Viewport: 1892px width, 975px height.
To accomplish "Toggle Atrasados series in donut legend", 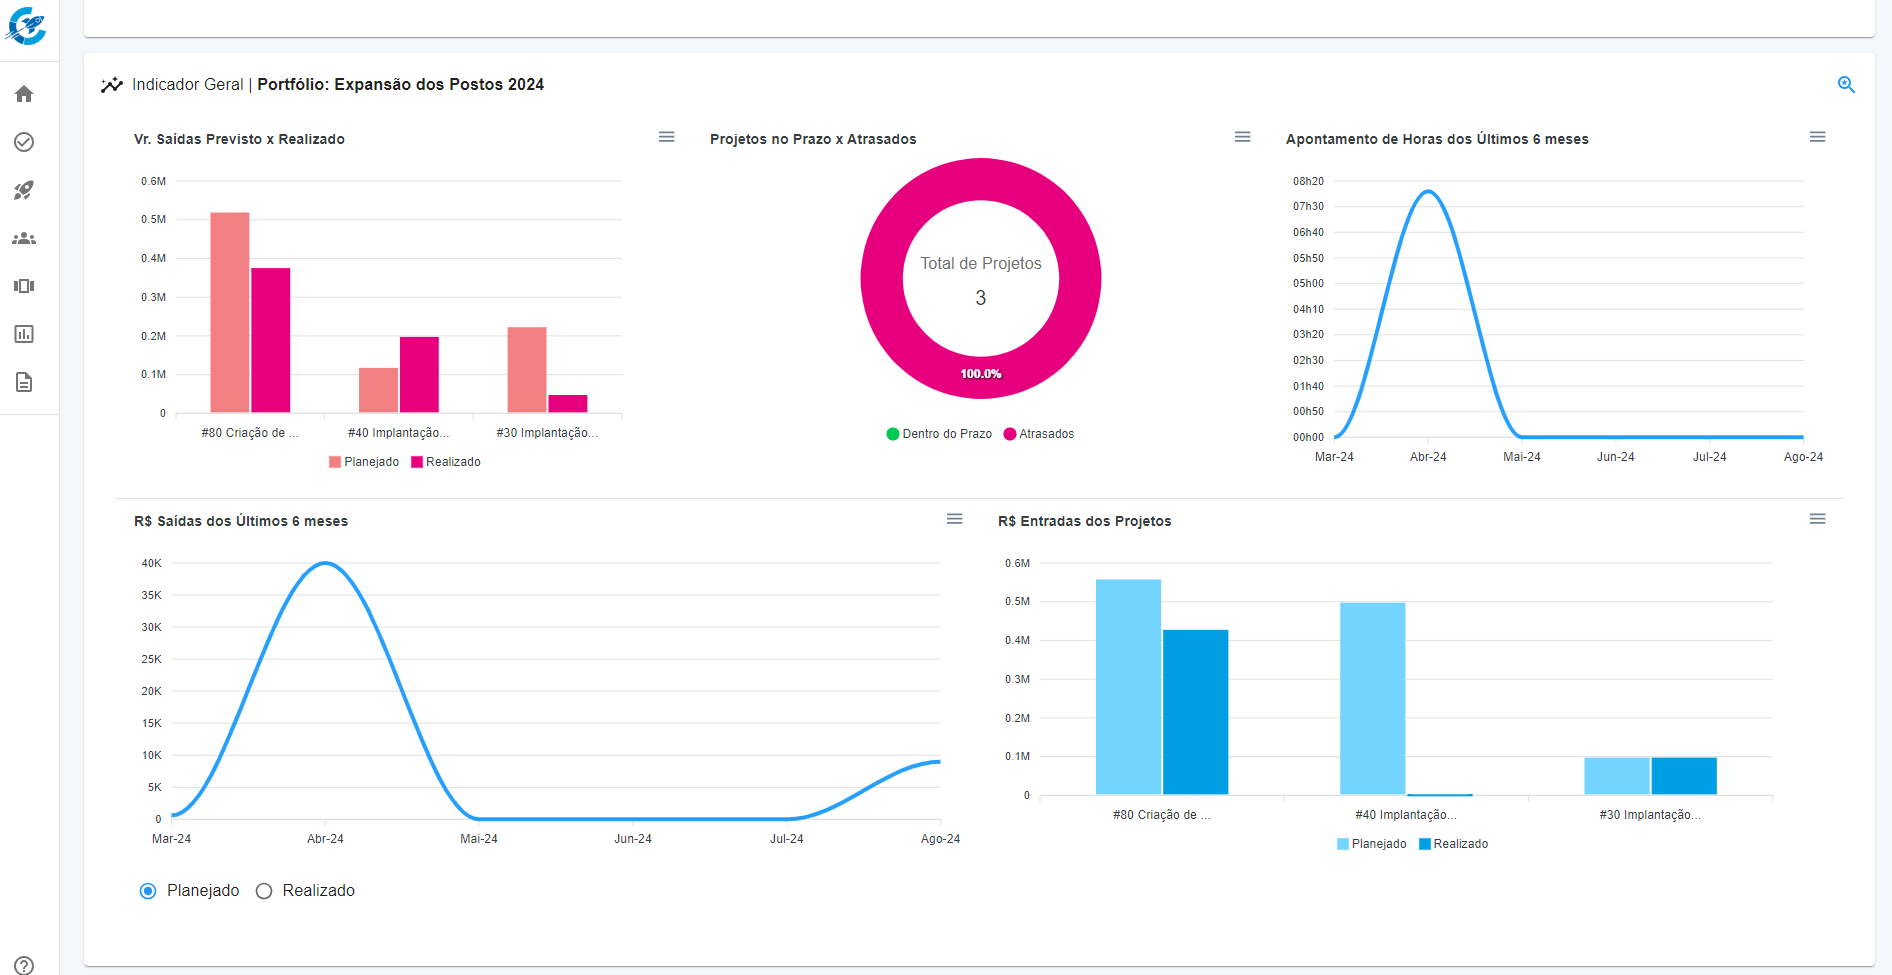I will [1039, 434].
